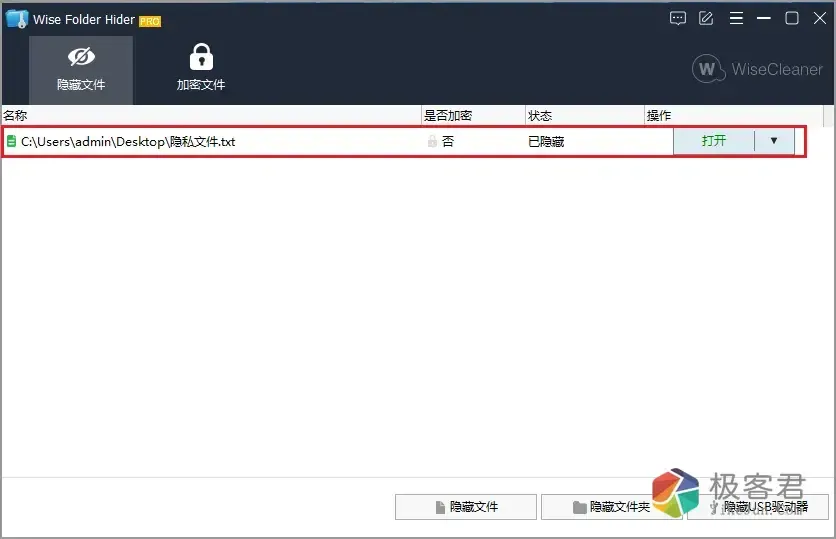Screen dimensions: 836x539
Task: Open the hamburger menu icon
Action: pyautogui.click(x=736, y=19)
